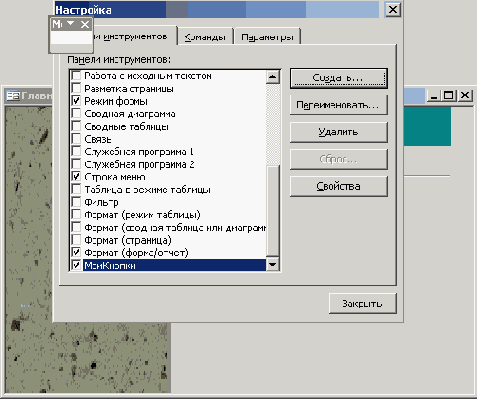Uncheck Формат (форма/отчет) checkbox
Screen dimensions: 477x399
(x=76, y=252)
